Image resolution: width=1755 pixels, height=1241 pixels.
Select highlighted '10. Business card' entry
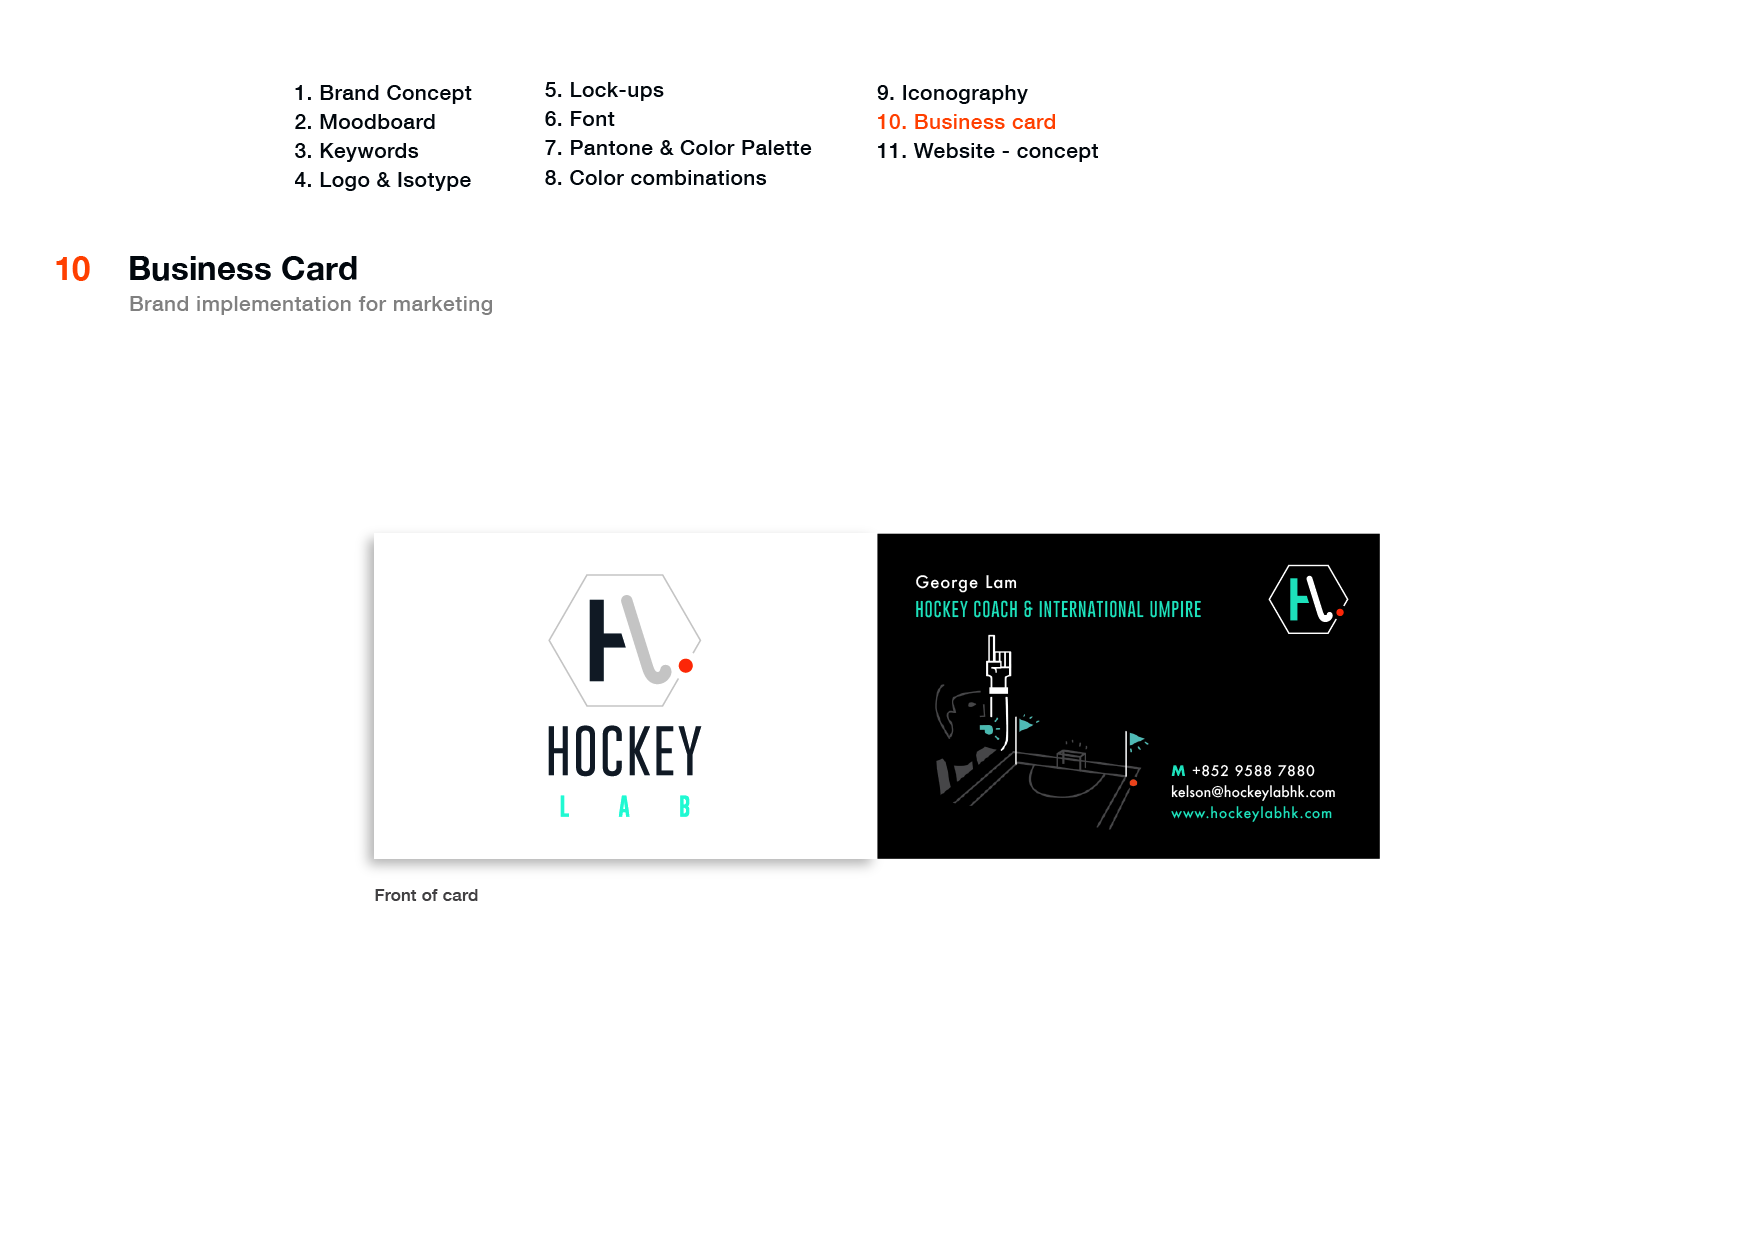click(x=966, y=122)
